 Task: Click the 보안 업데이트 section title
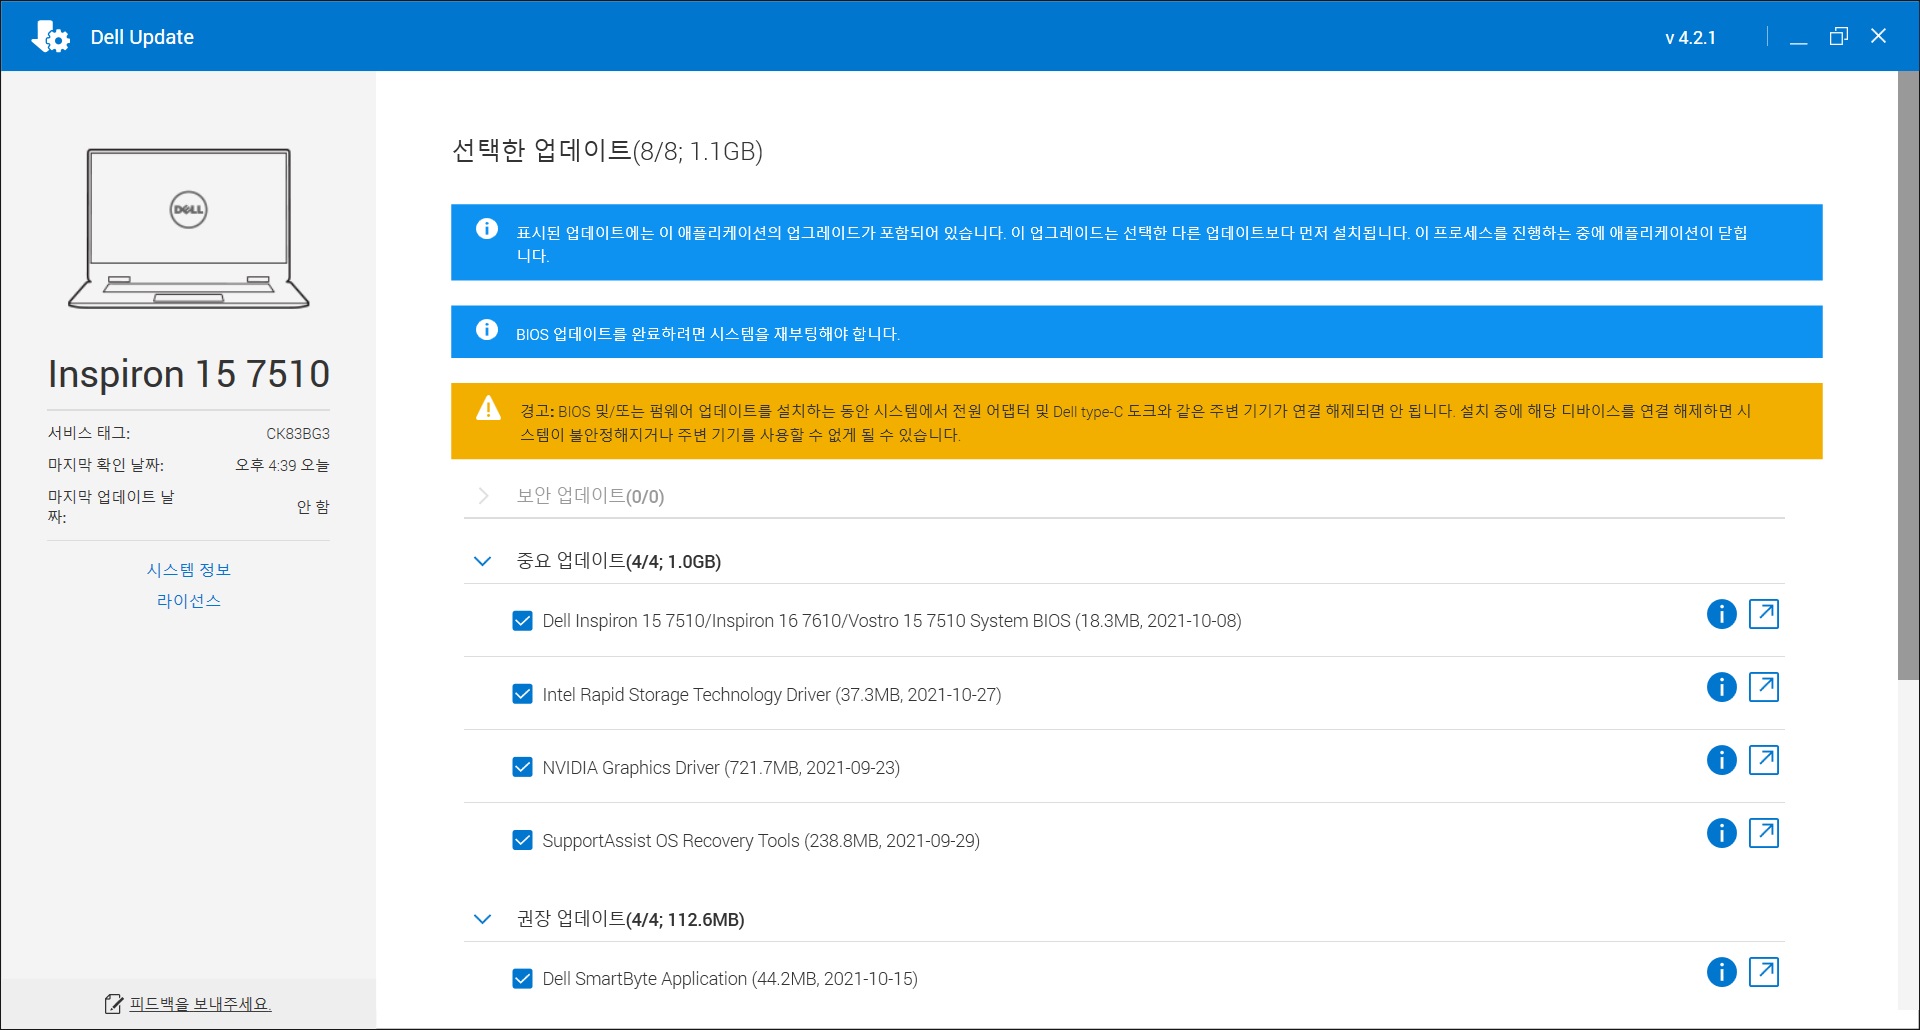(x=590, y=496)
